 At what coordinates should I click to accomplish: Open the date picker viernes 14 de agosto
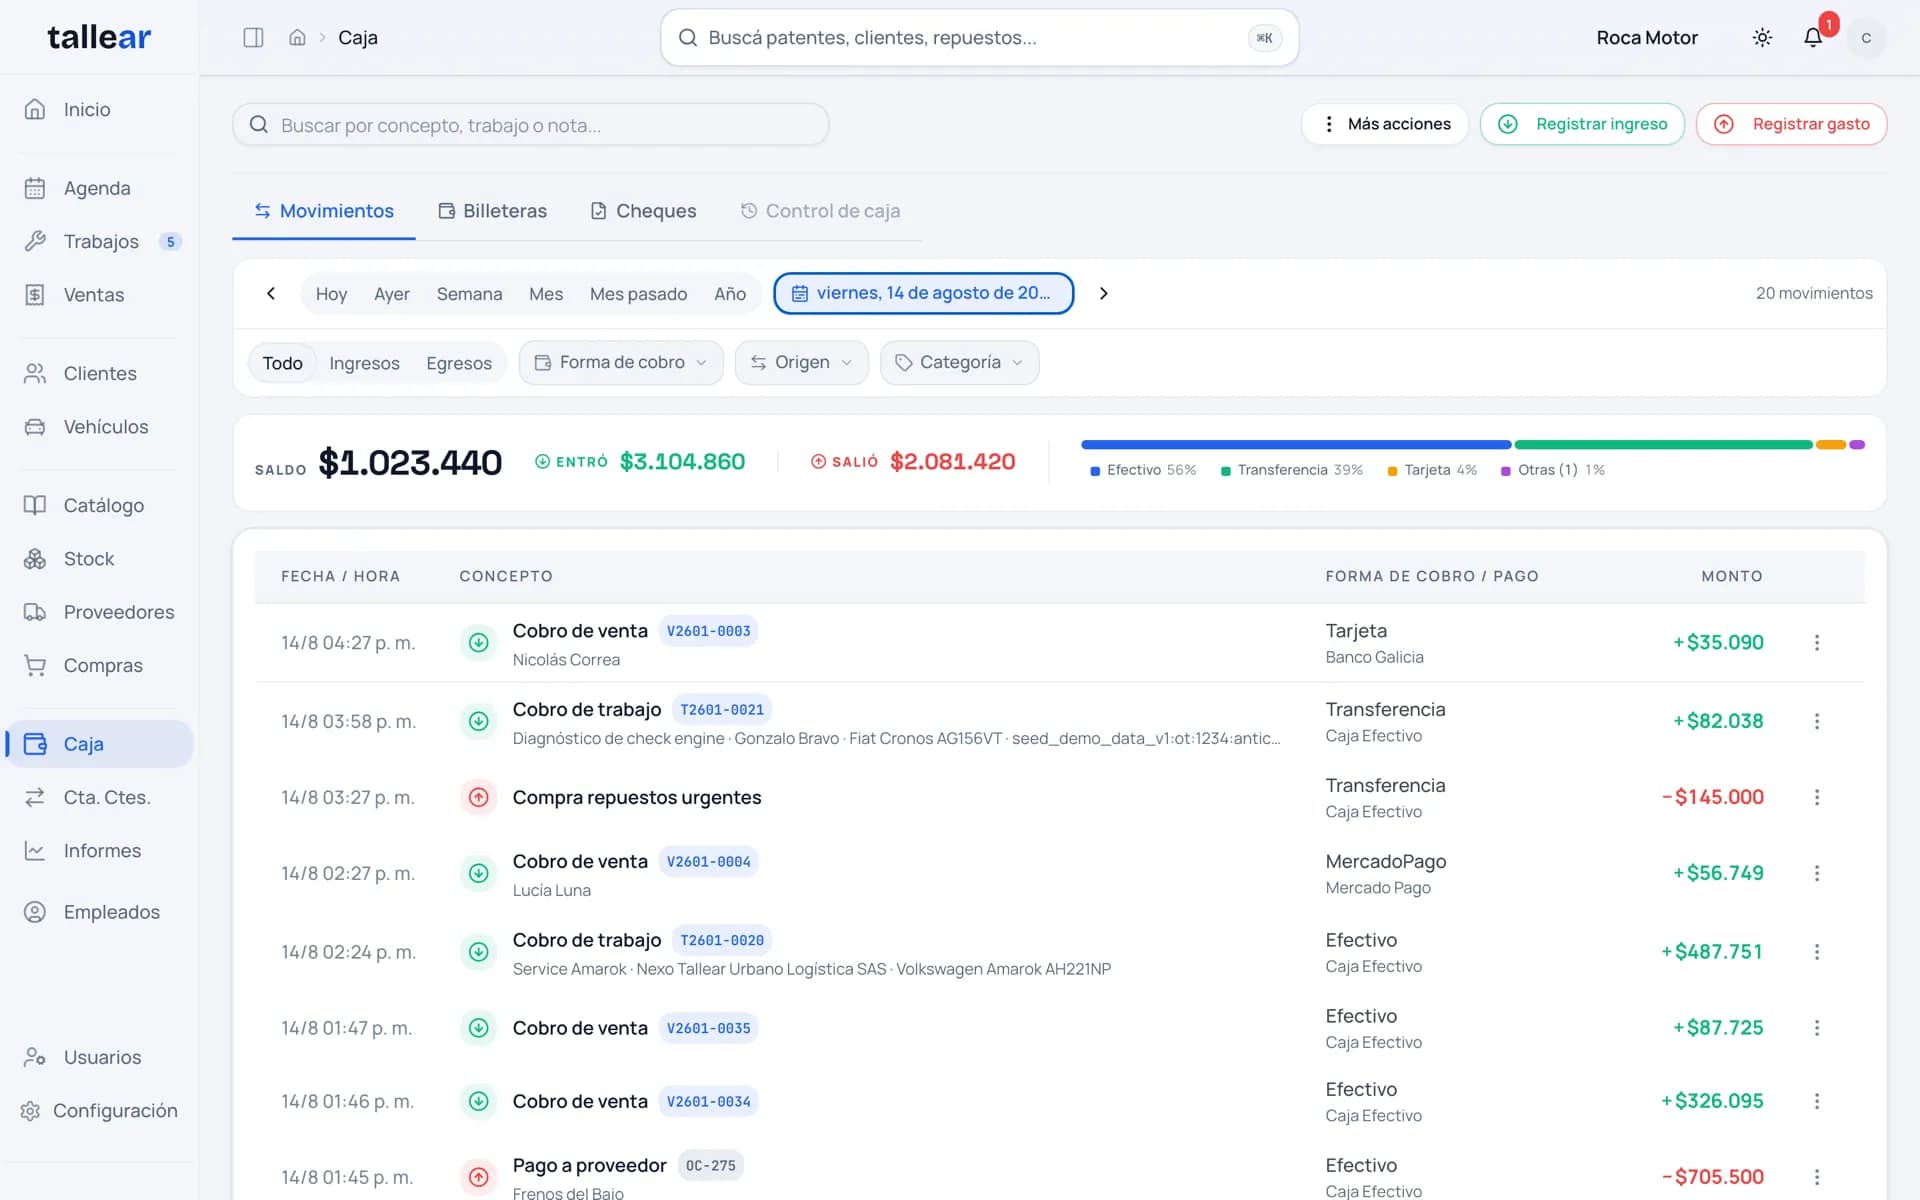pos(924,294)
